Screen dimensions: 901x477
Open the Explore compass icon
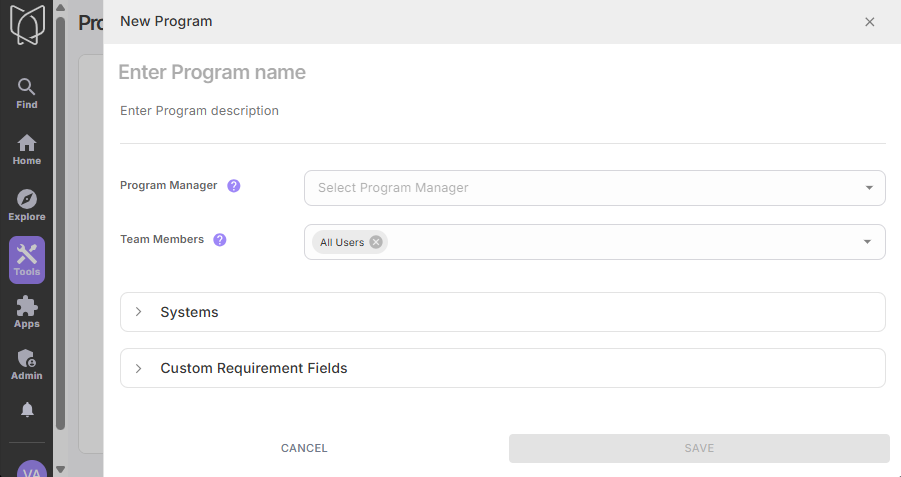coord(27,199)
